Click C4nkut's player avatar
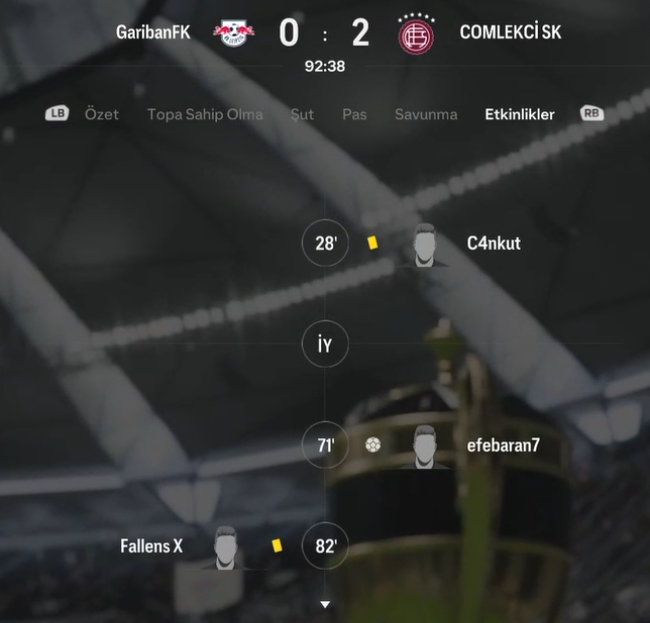This screenshot has width=650, height=623. (x=424, y=245)
